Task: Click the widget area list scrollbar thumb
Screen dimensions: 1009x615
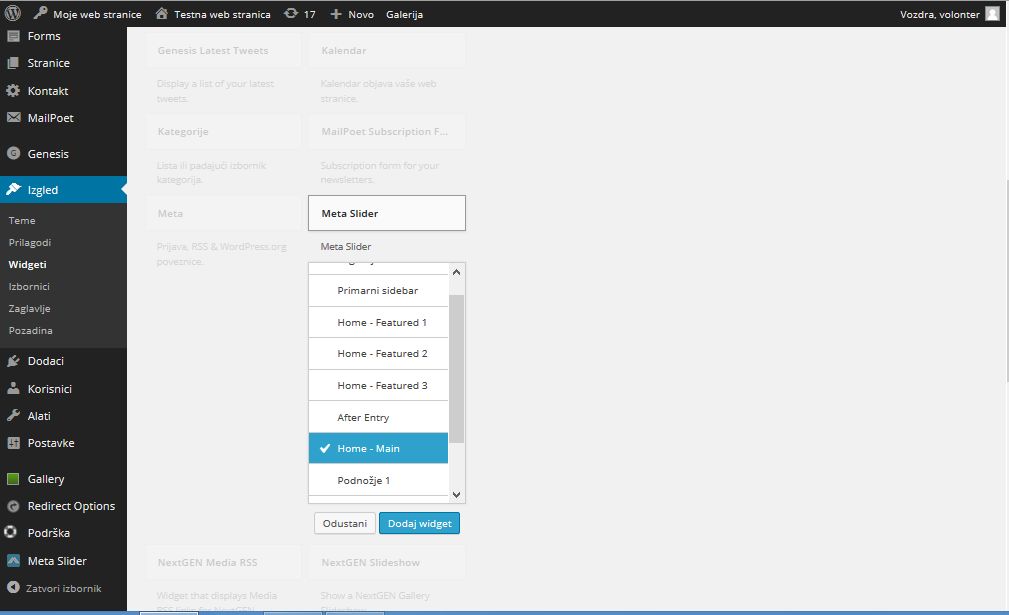Action: pyautogui.click(x=456, y=369)
